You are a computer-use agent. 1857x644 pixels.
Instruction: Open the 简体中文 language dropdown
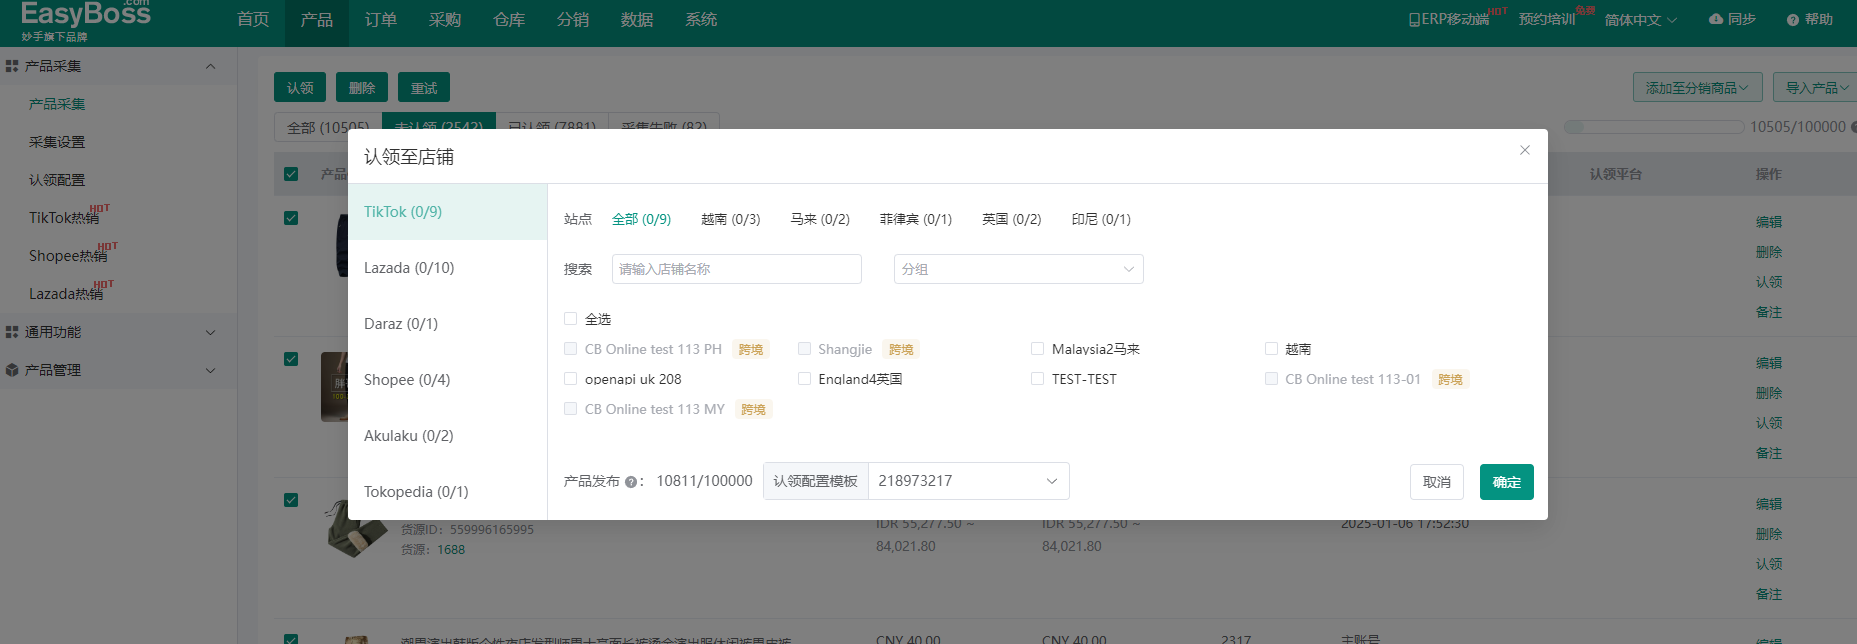point(1640,20)
